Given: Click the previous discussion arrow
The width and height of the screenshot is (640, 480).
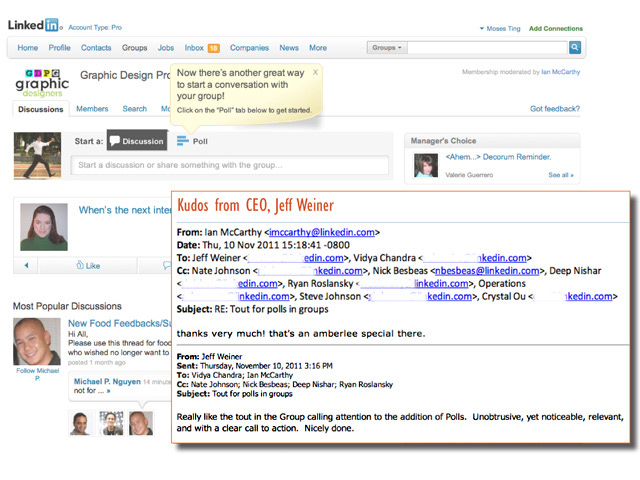Looking at the screenshot, I should coord(26,265).
